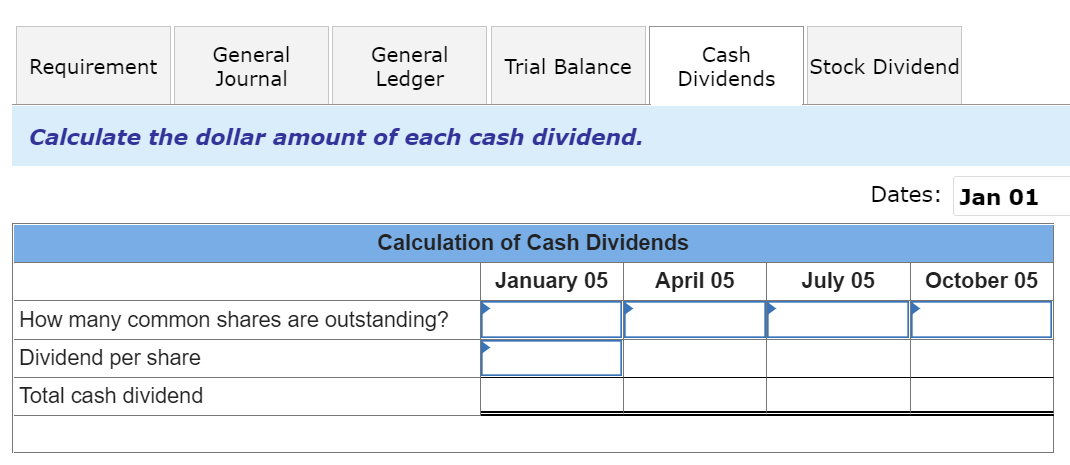Select October 05 total cash dividend cell
Viewport: 1070px width, 465px height.
tap(981, 395)
